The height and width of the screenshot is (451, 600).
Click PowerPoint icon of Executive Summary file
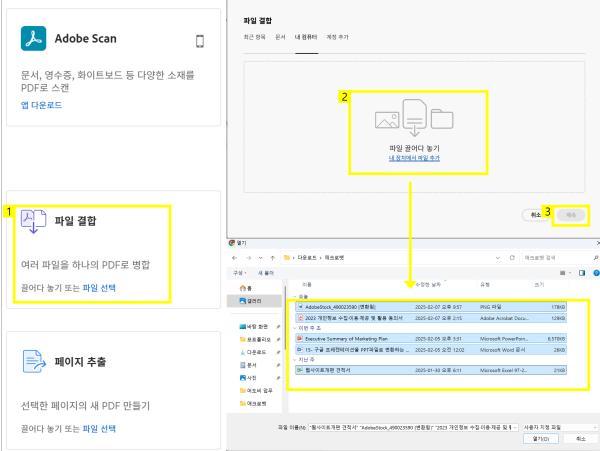(x=300, y=339)
